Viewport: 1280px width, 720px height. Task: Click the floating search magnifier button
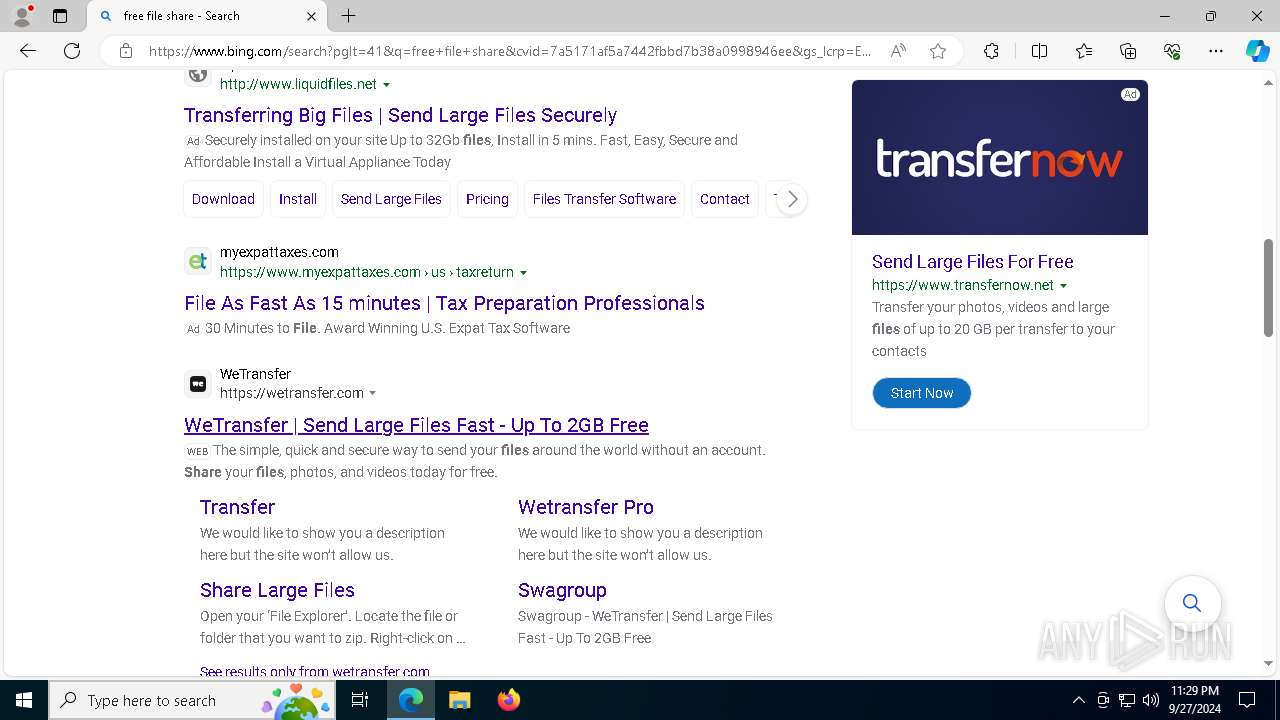coord(1191,602)
